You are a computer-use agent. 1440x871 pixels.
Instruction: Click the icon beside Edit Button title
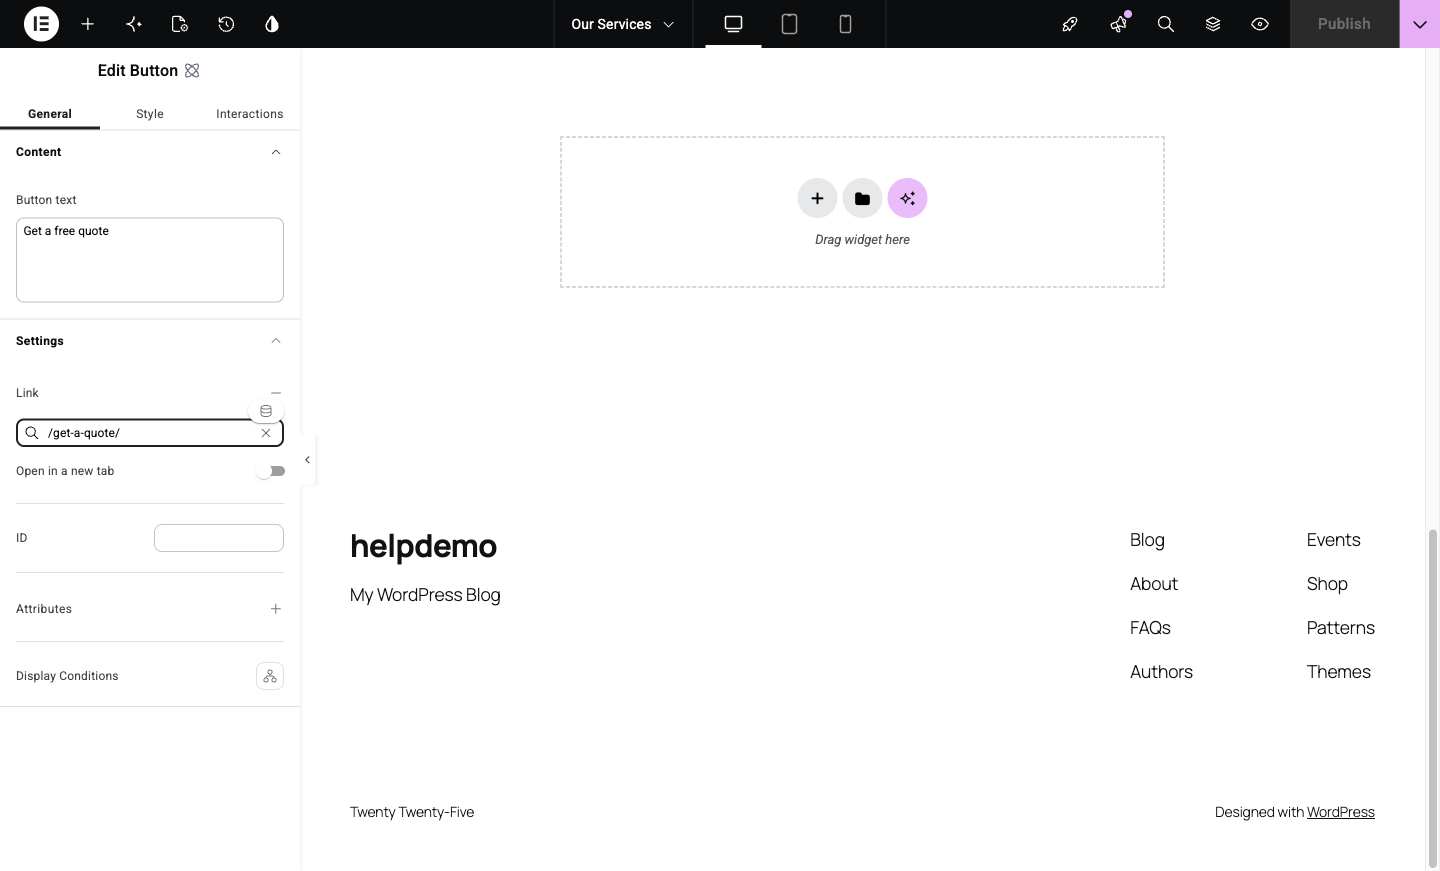(x=192, y=70)
